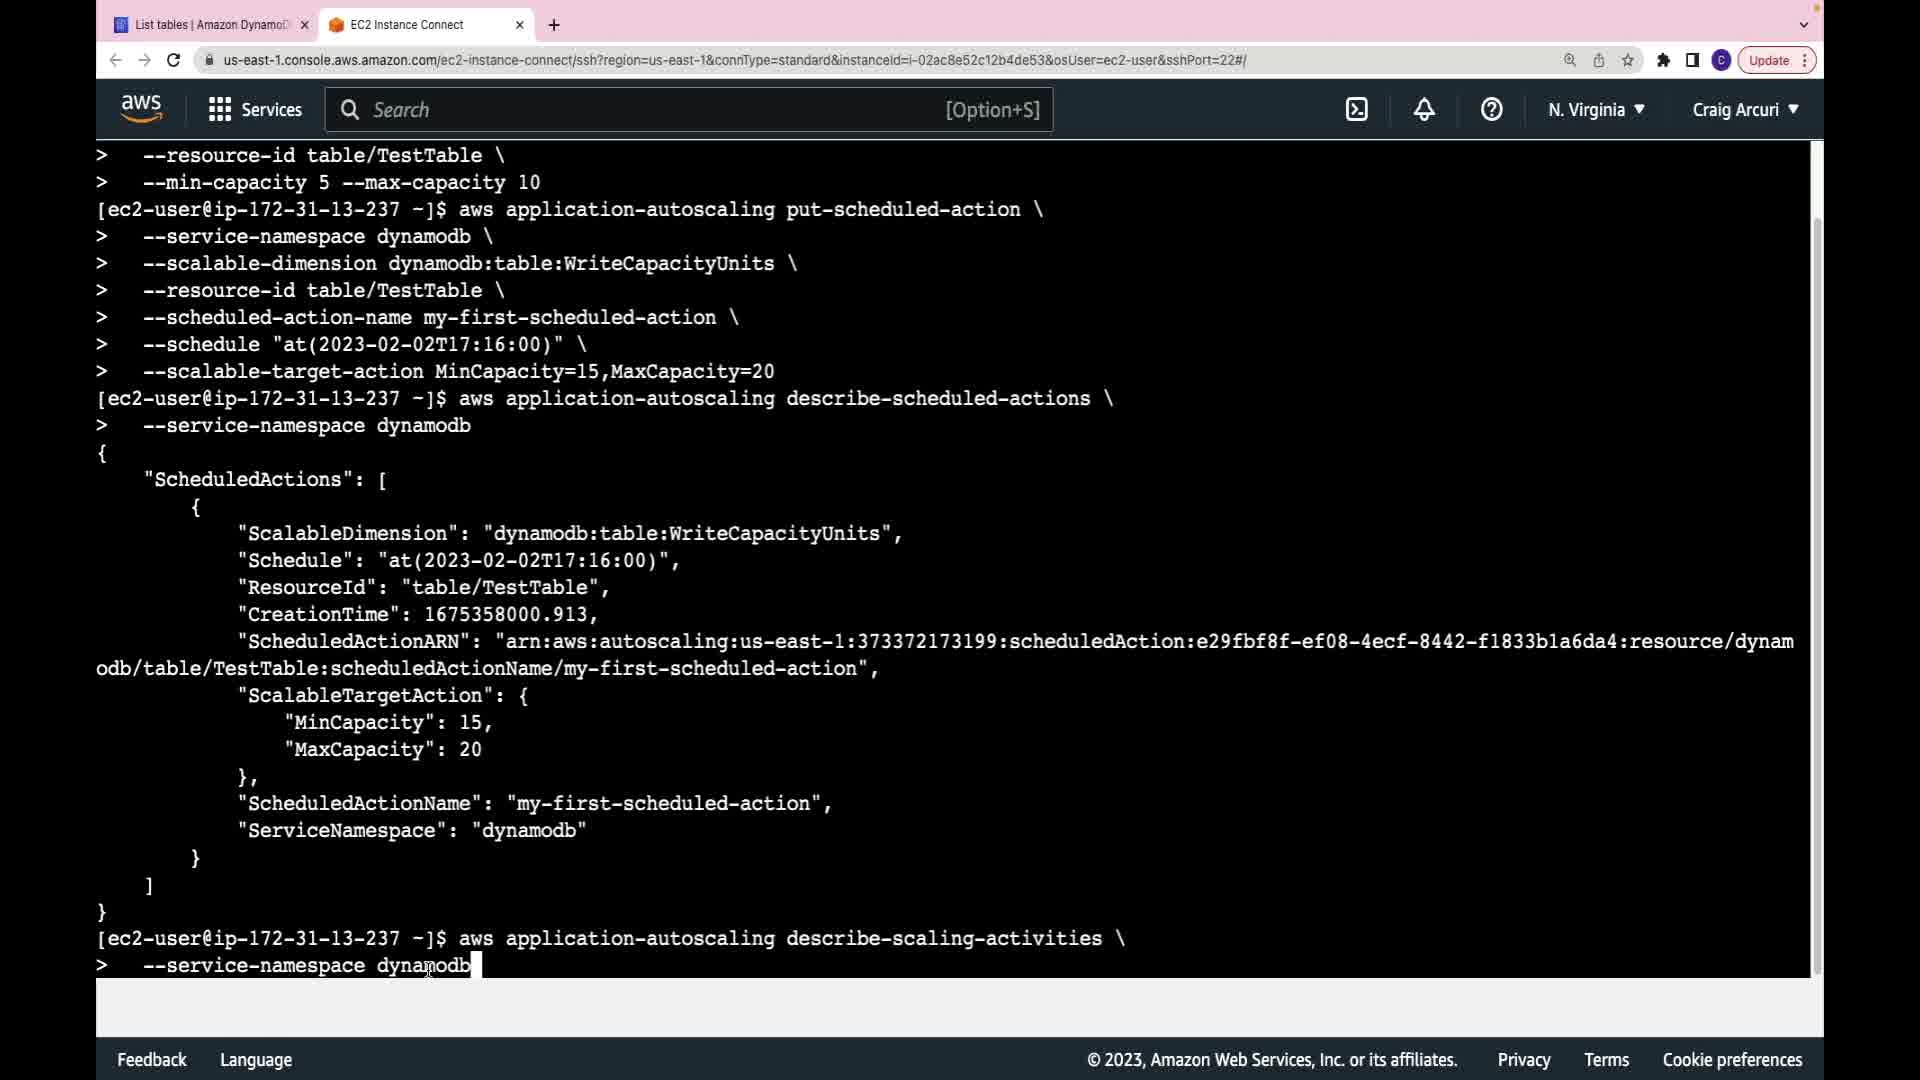Screen dimensions: 1920x1080
Task: Click the page zoom magnifier icon
Action: click(1569, 60)
